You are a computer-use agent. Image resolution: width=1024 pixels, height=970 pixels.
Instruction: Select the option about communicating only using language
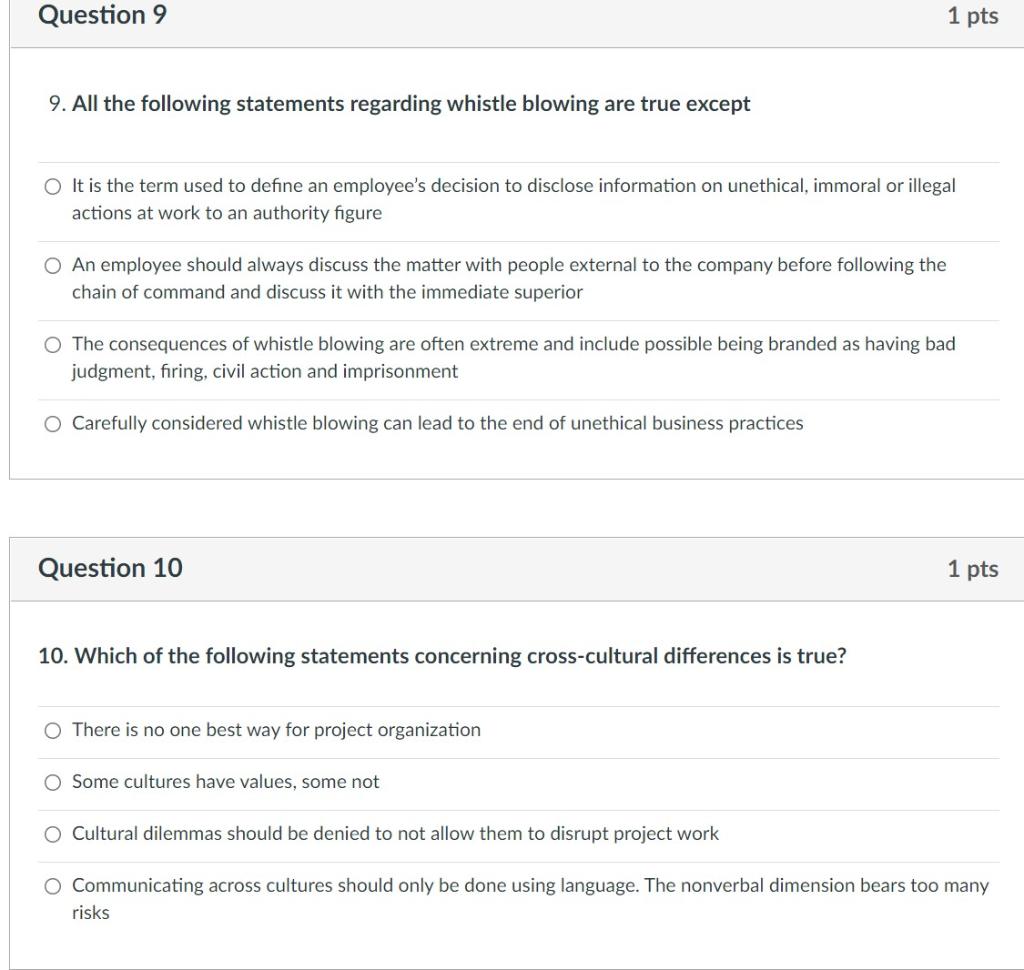[51, 886]
